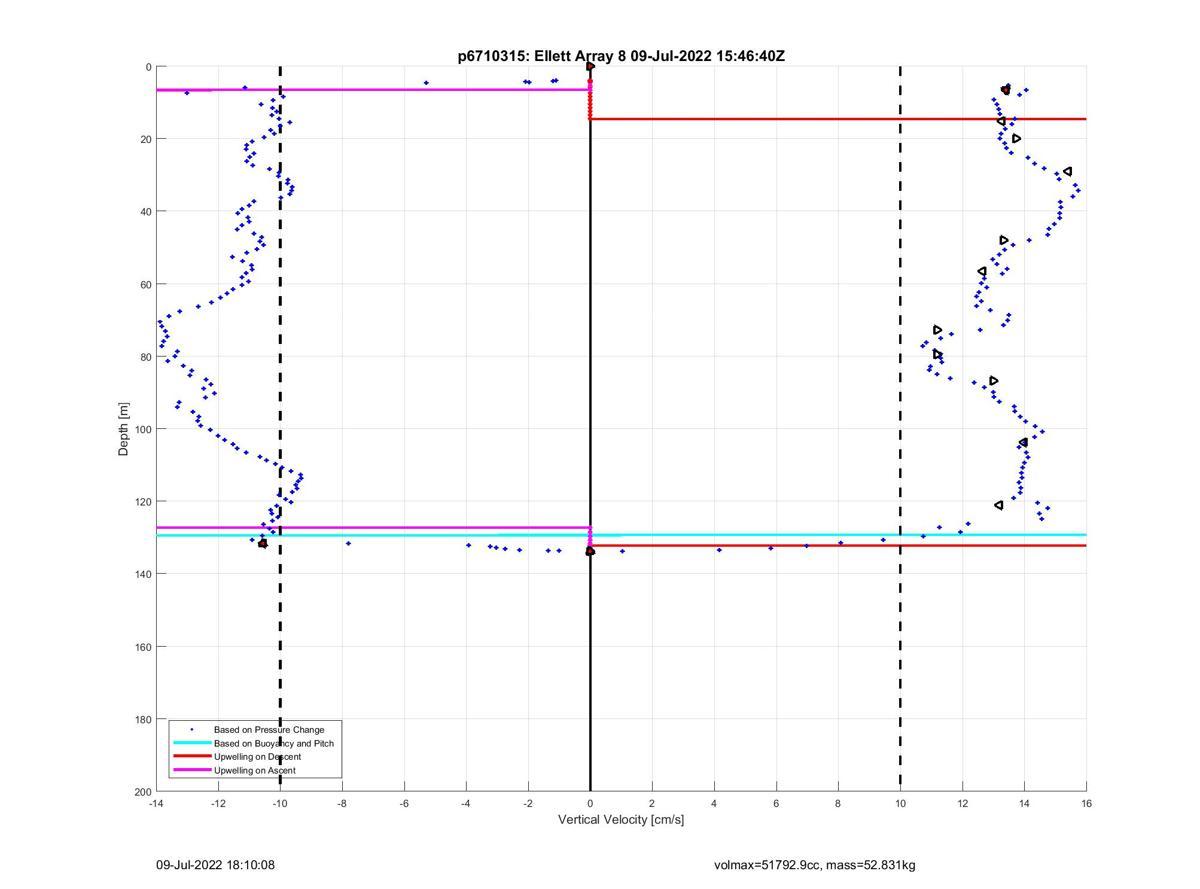Click the cyan line sample in the legend

coord(191,743)
